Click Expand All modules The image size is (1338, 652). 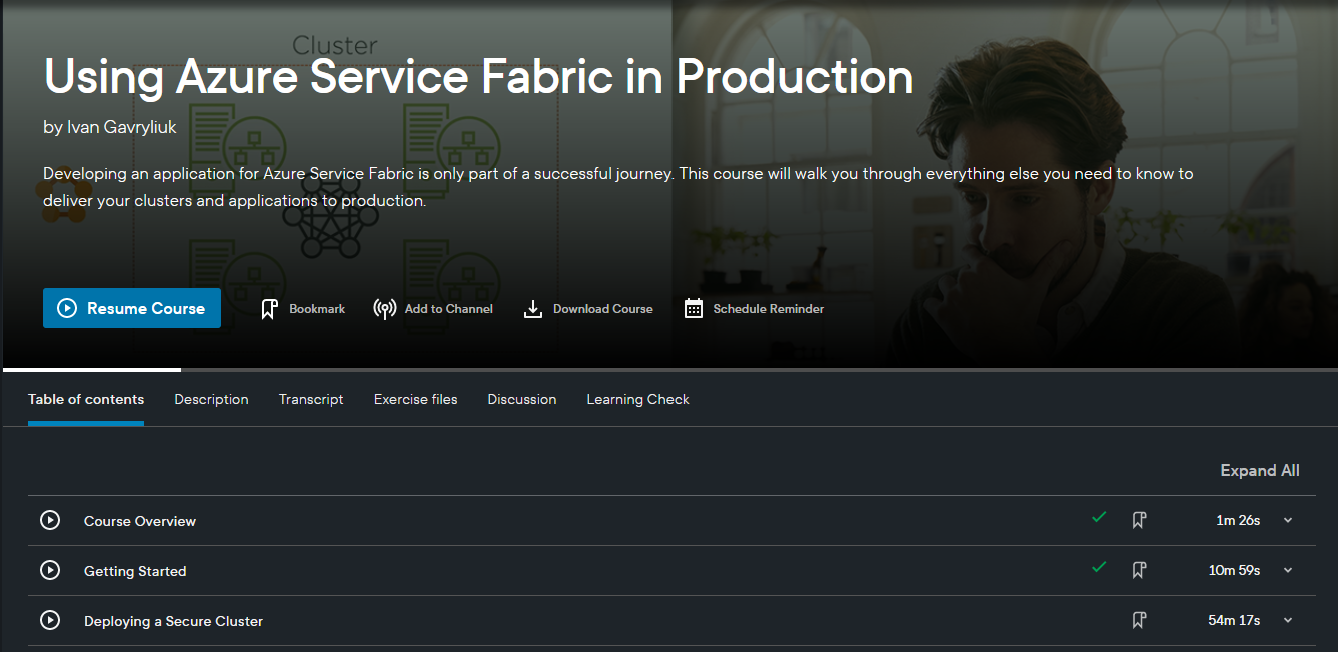pos(1260,470)
